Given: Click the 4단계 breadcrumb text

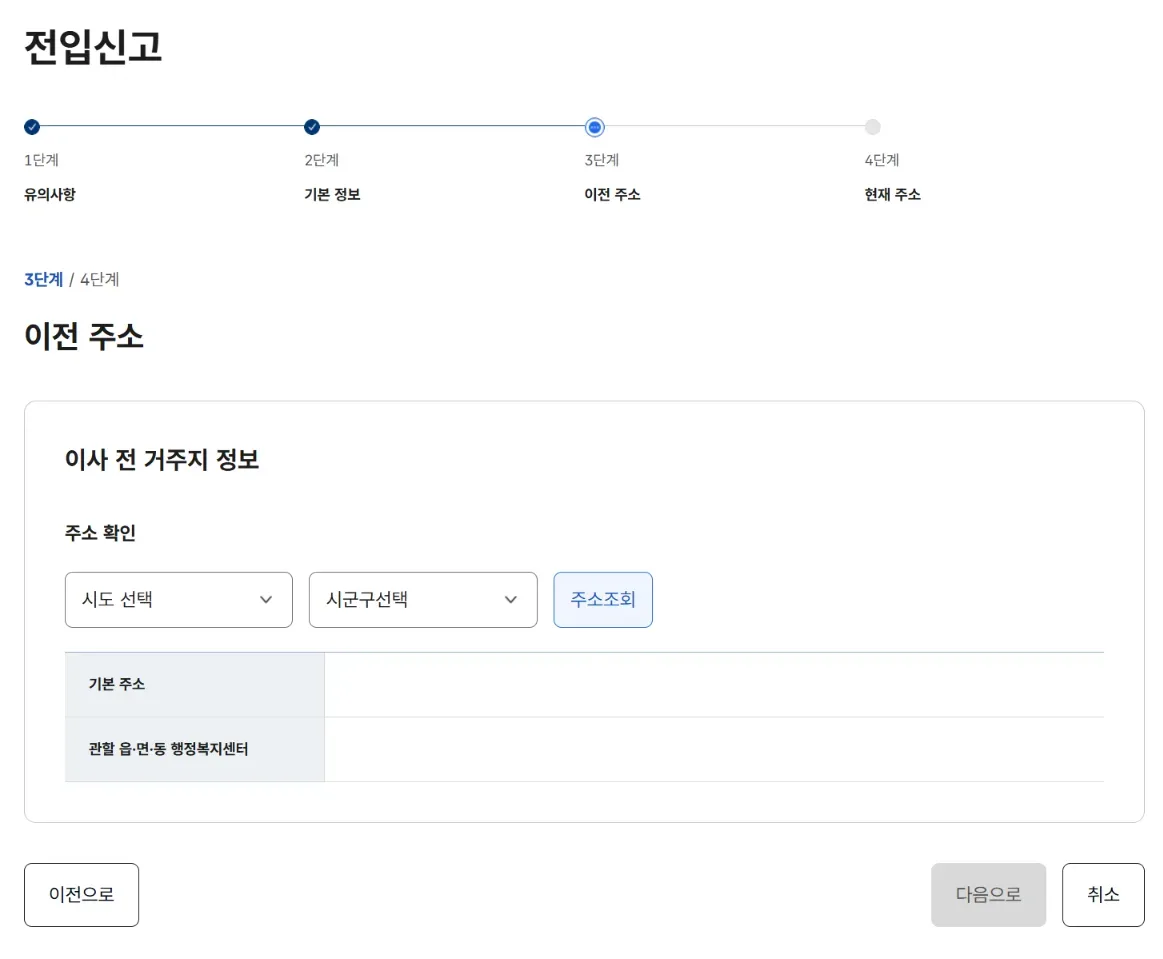Looking at the screenshot, I should tap(99, 280).
